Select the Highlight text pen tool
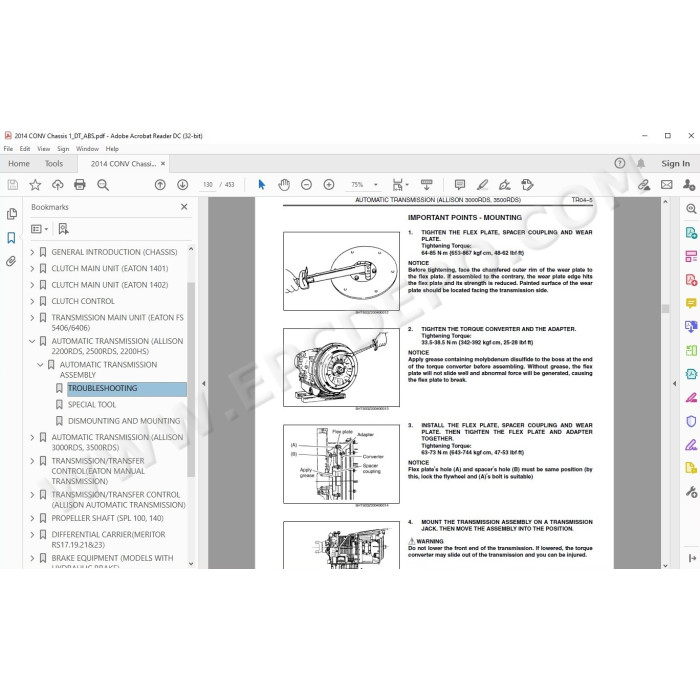 [482, 184]
